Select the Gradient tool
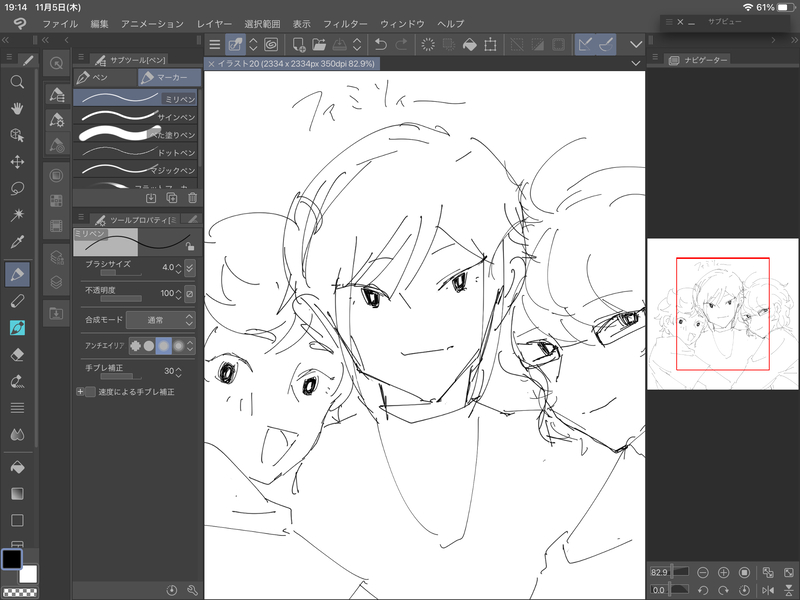 pyautogui.click(x=17, y=493)
